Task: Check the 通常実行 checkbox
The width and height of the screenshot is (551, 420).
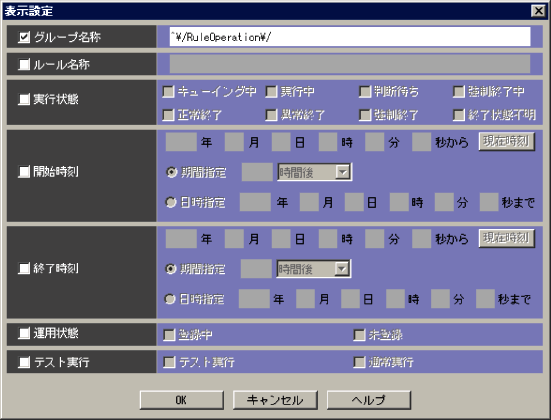Action: point(359,362)
